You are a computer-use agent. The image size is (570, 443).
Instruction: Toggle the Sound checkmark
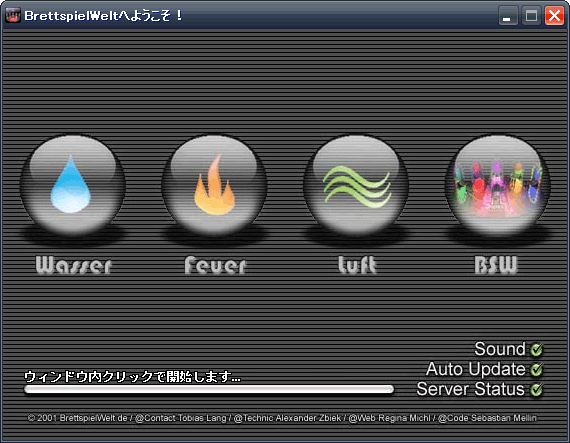point(536,350)
